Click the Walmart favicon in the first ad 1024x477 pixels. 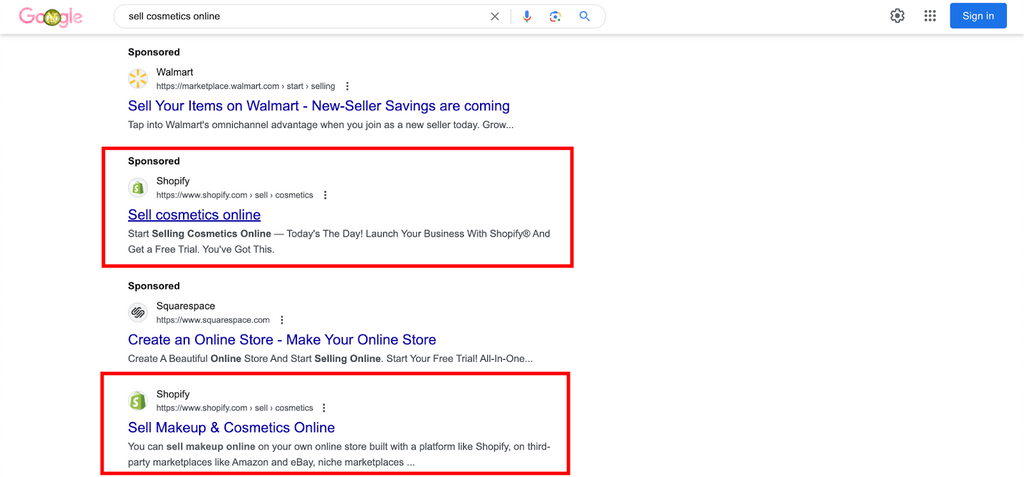pyautogui.click(x=138, y=79)
